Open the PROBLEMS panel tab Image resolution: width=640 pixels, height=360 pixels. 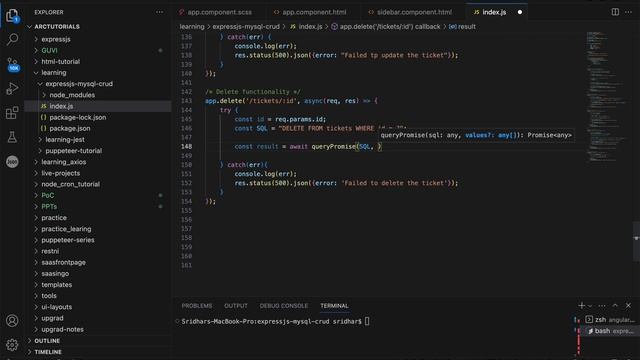point(197,306)
